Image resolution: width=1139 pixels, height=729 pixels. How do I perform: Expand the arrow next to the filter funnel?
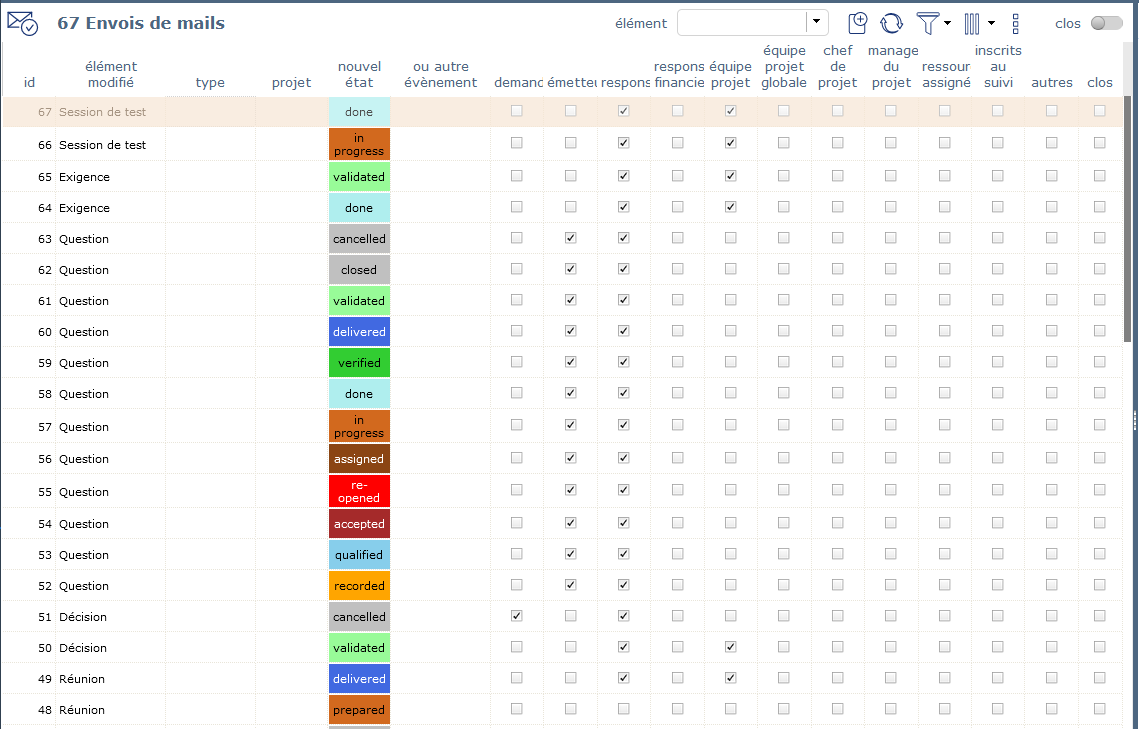coord(947,23)
